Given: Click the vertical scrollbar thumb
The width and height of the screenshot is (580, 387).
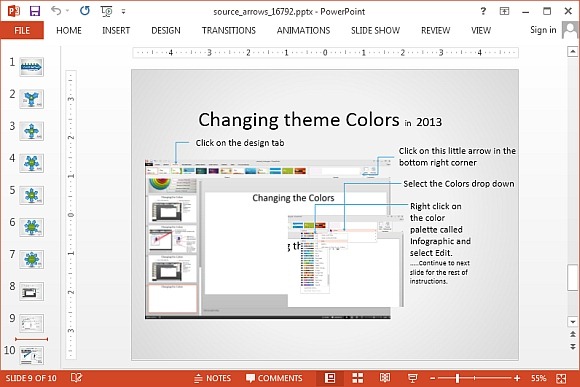Looking at the screenshot, I should pos(573,277).
